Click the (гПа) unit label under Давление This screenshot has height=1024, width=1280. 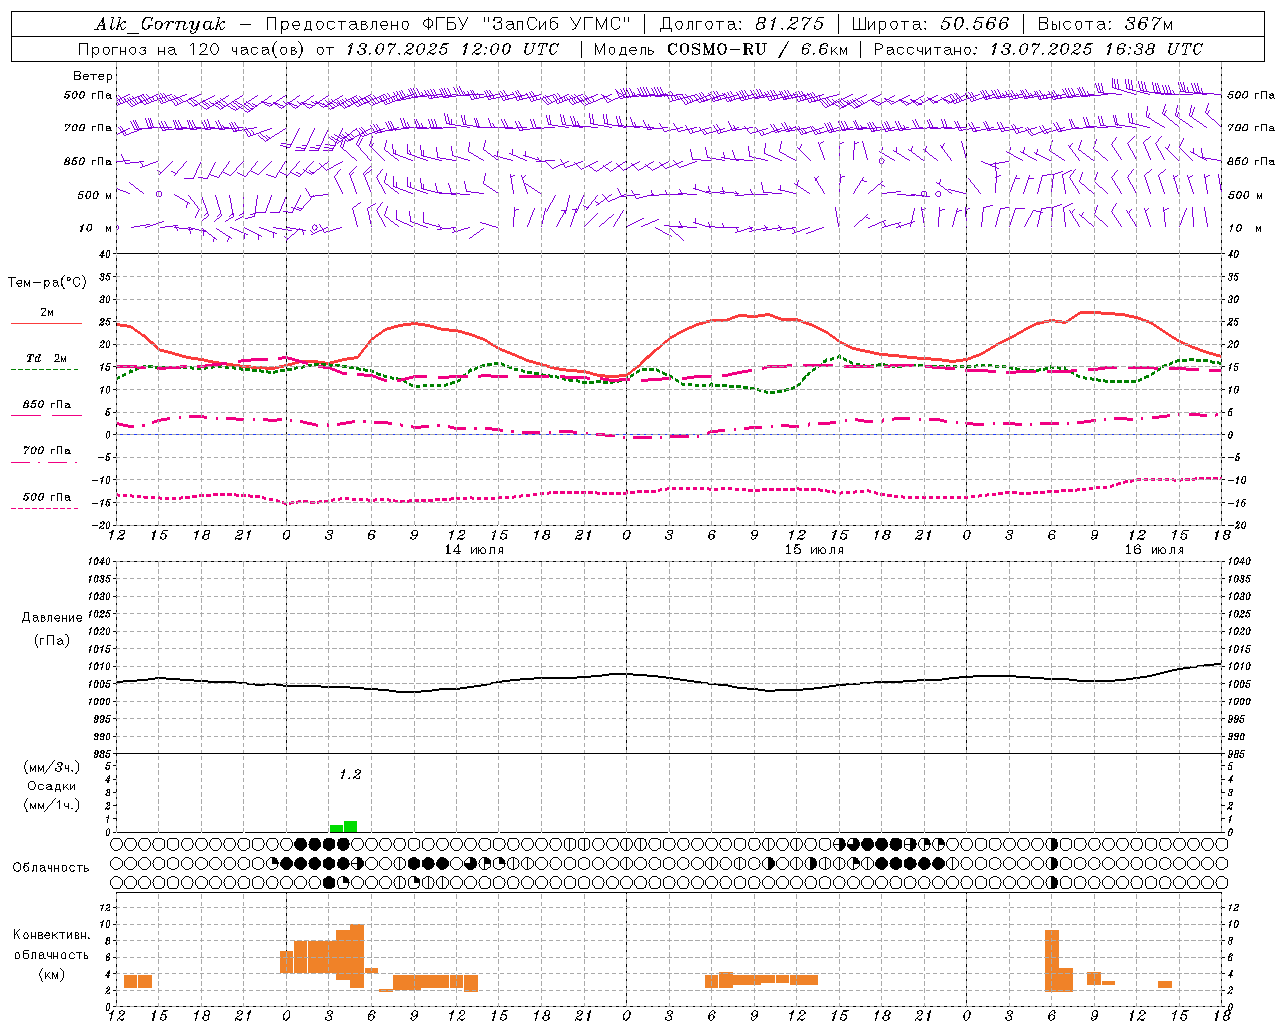52,641
